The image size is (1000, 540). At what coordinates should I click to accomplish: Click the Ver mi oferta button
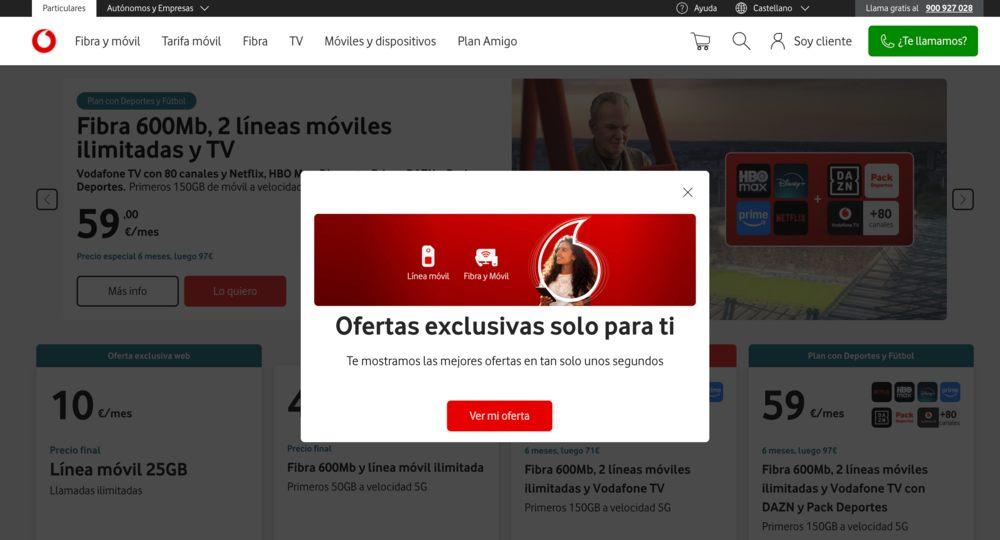[x=499, y=416]
